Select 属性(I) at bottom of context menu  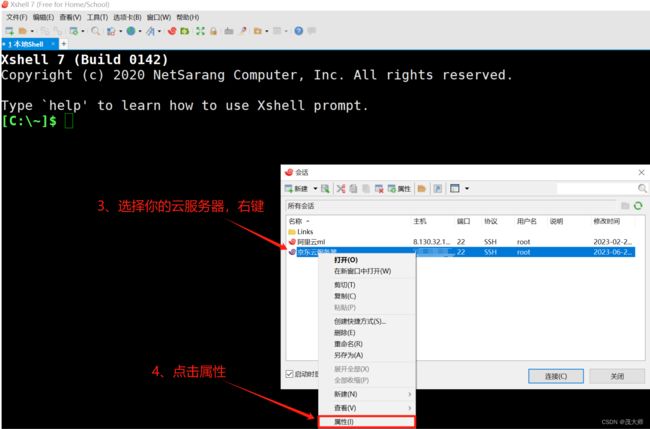[x=367, y=422]
